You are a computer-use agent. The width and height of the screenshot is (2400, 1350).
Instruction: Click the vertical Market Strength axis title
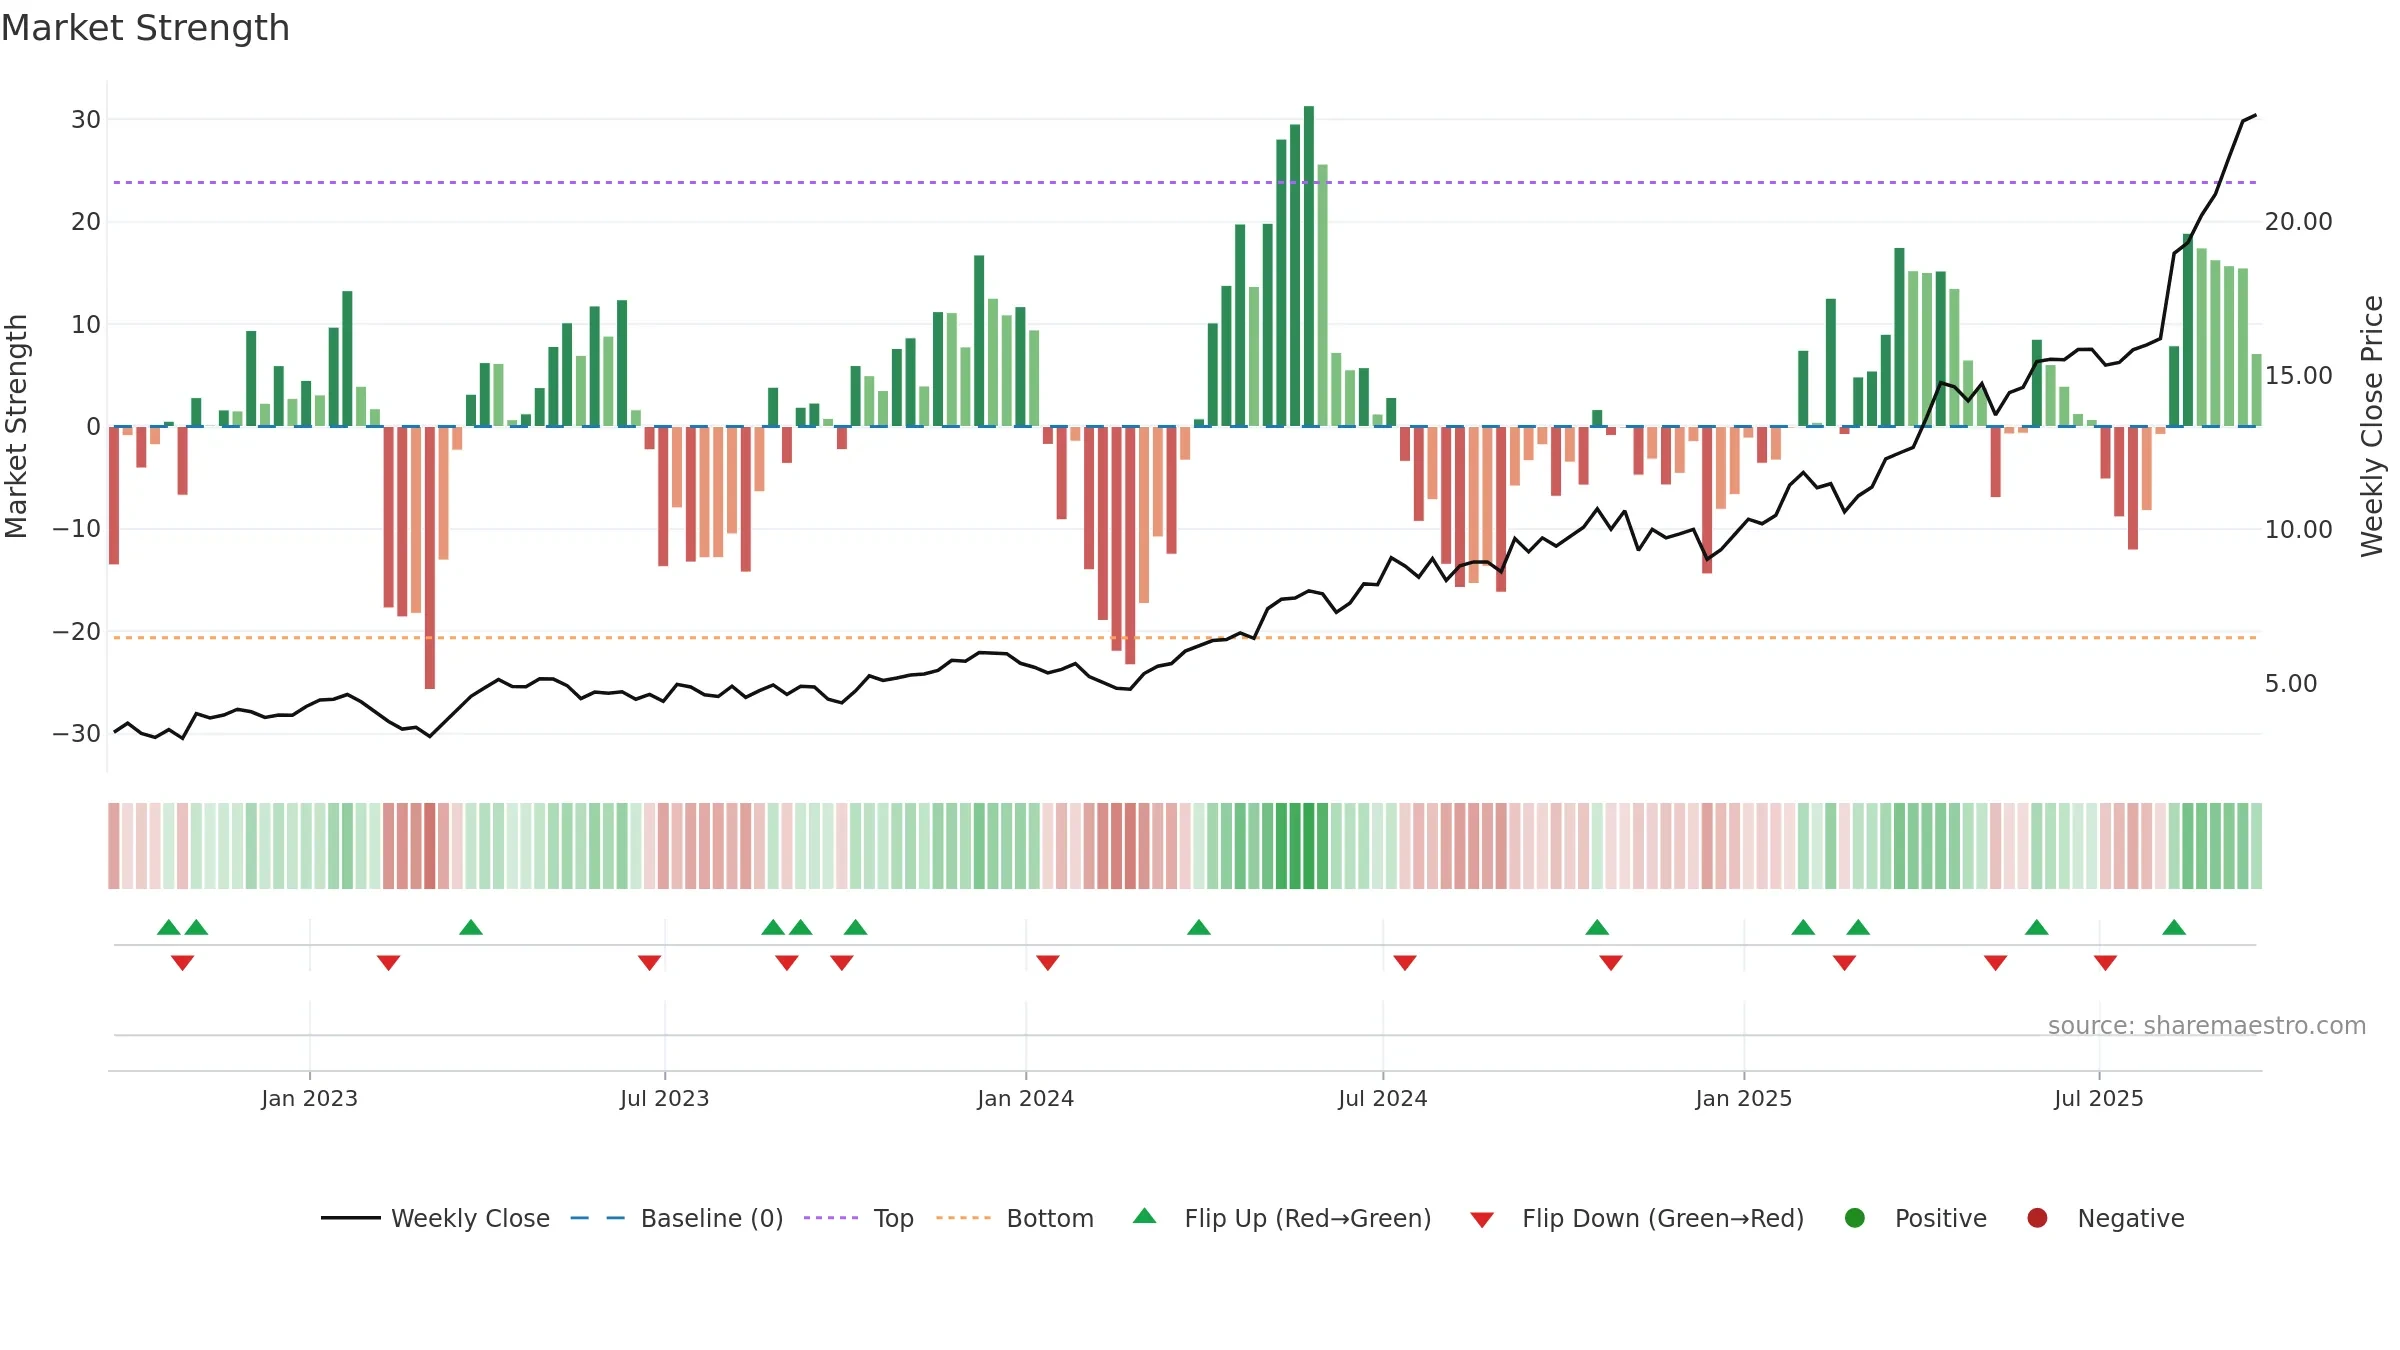point(16,426)
